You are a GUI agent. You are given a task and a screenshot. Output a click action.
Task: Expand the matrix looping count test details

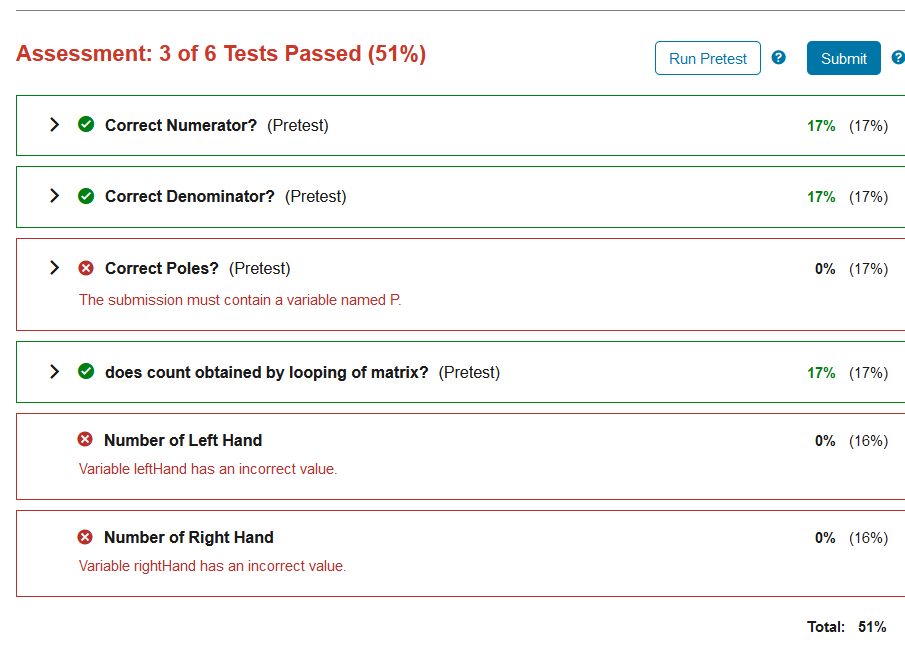[x=54, y=371]
